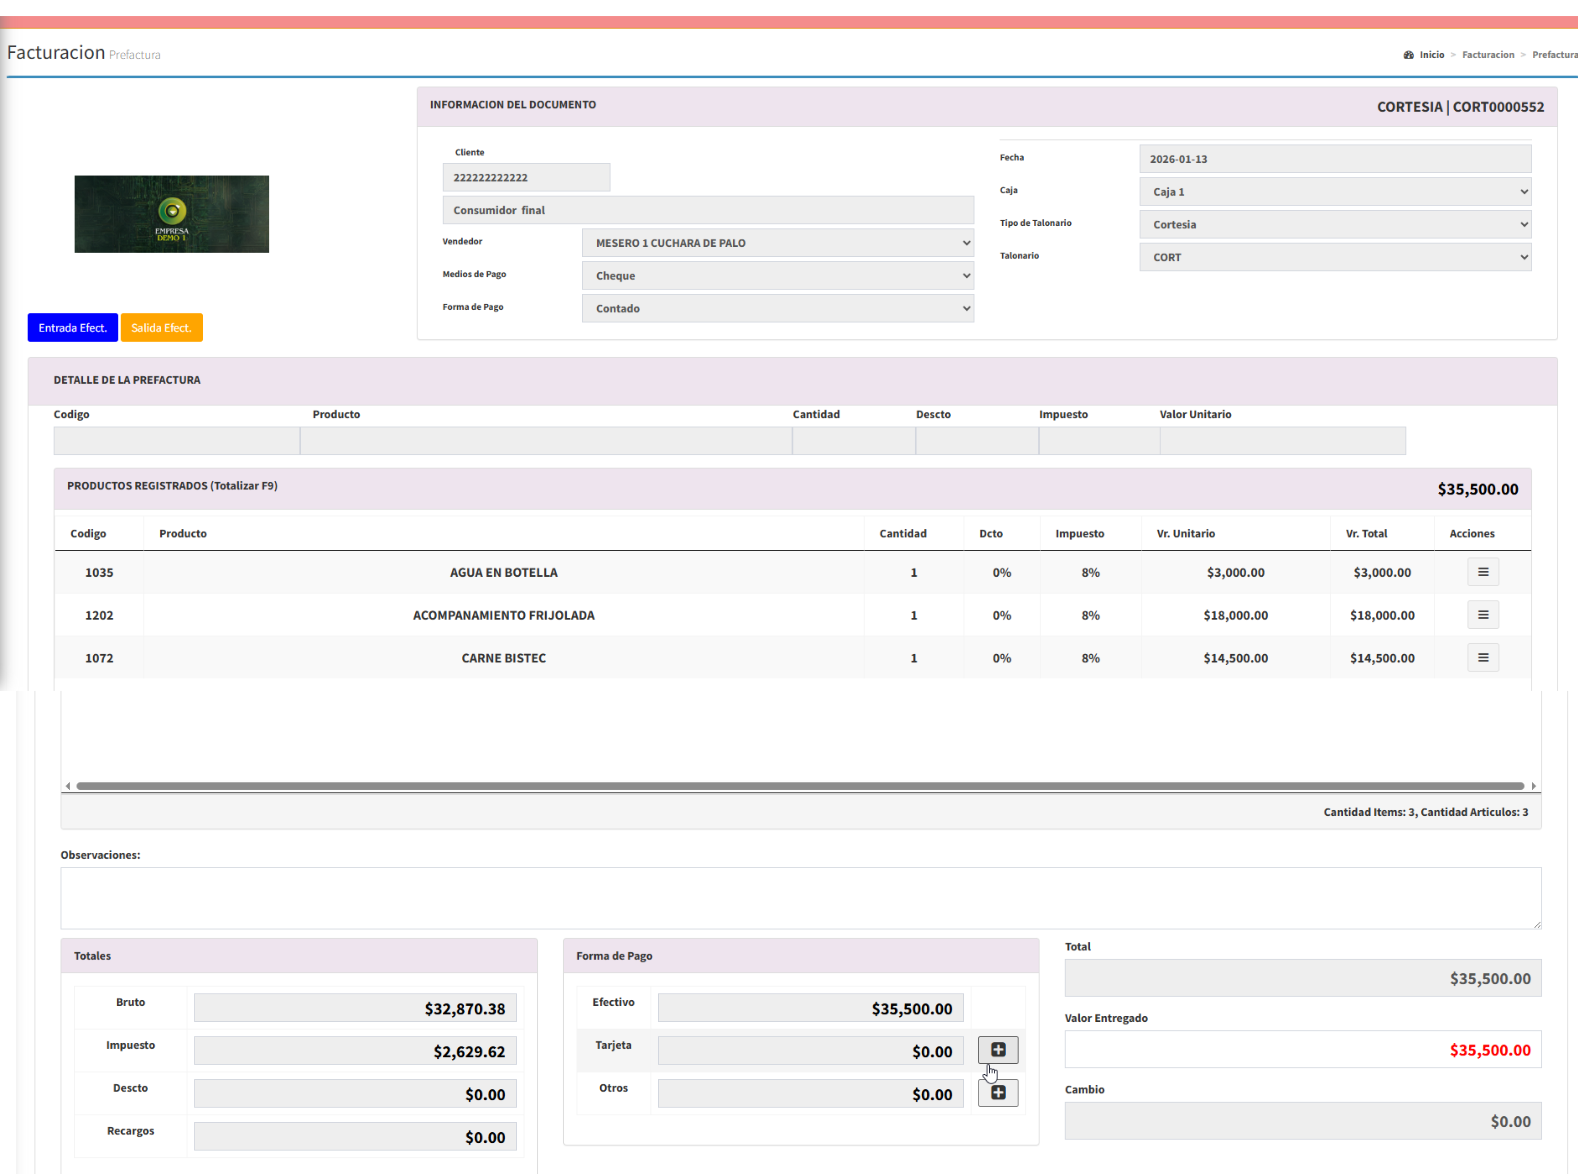
Task: Click the company logo image
Action: 172,214
